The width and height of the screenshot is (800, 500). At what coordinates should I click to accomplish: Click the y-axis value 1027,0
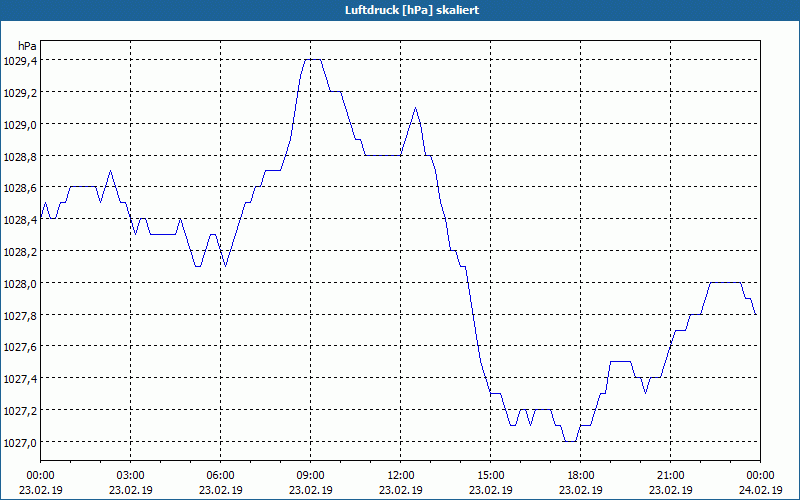point(20,443)
